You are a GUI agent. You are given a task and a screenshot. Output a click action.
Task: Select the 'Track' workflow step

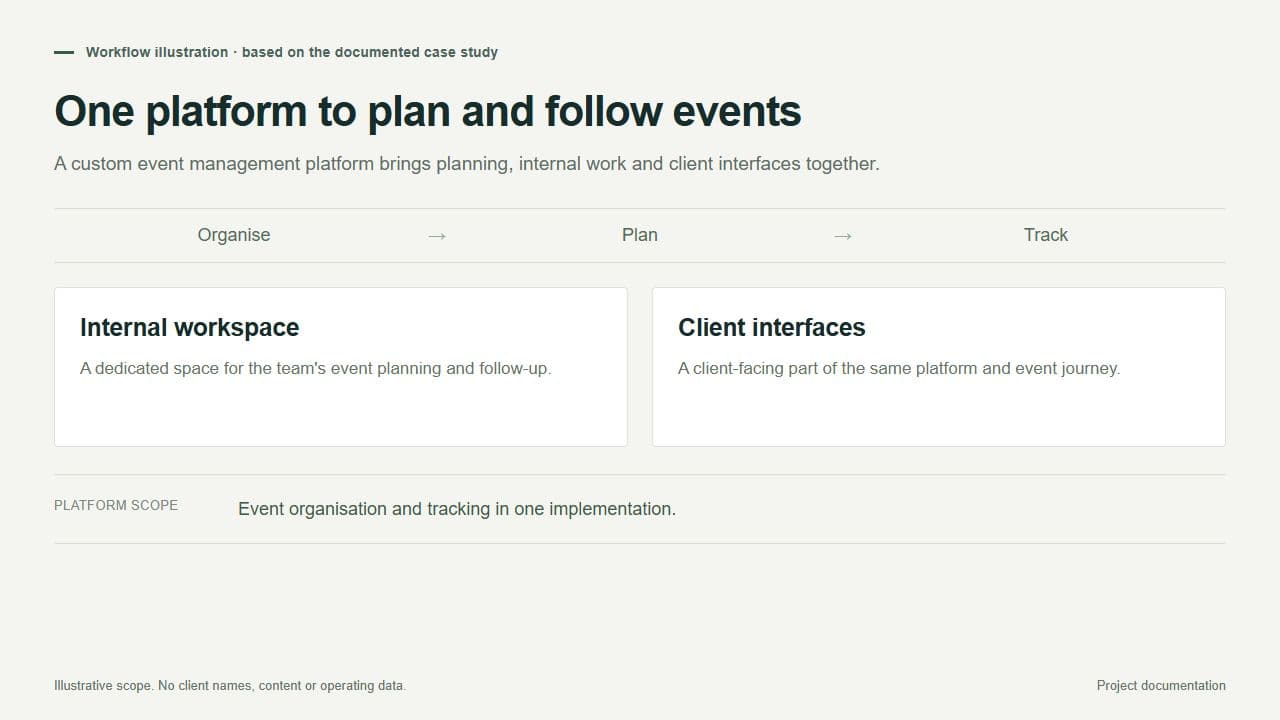pyautogui.click(x=1046, y=235)
